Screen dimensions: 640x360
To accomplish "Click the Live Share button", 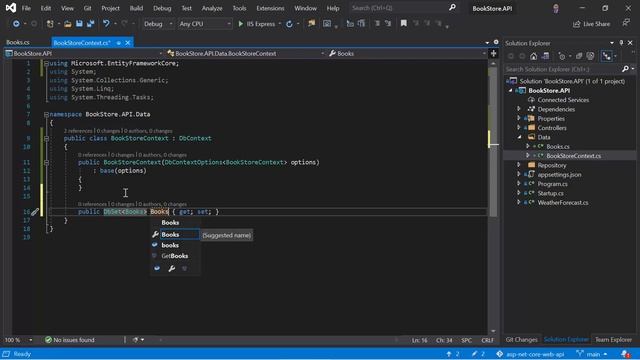I will (591, 24).
